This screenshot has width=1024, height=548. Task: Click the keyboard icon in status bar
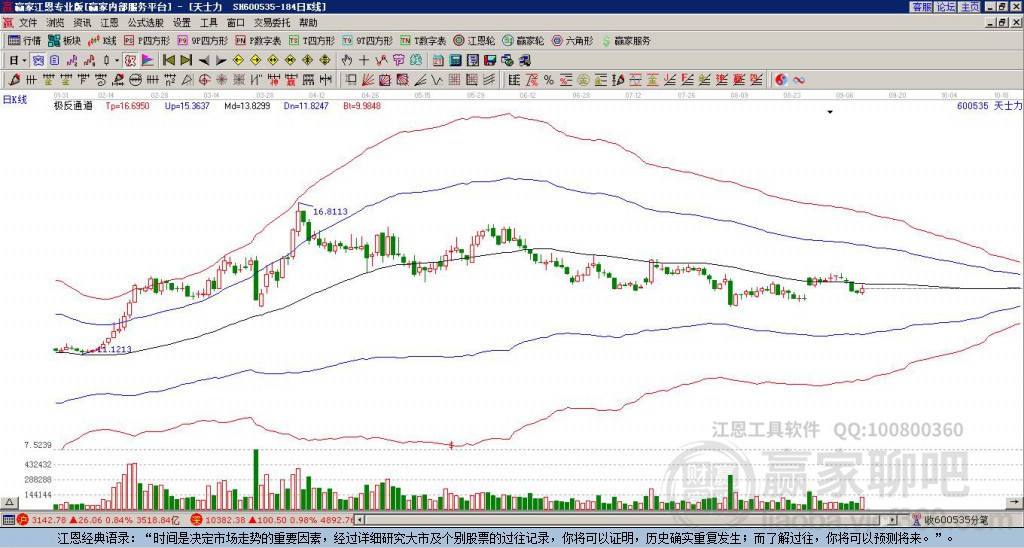pyautogui.click(x=8, y=520)
